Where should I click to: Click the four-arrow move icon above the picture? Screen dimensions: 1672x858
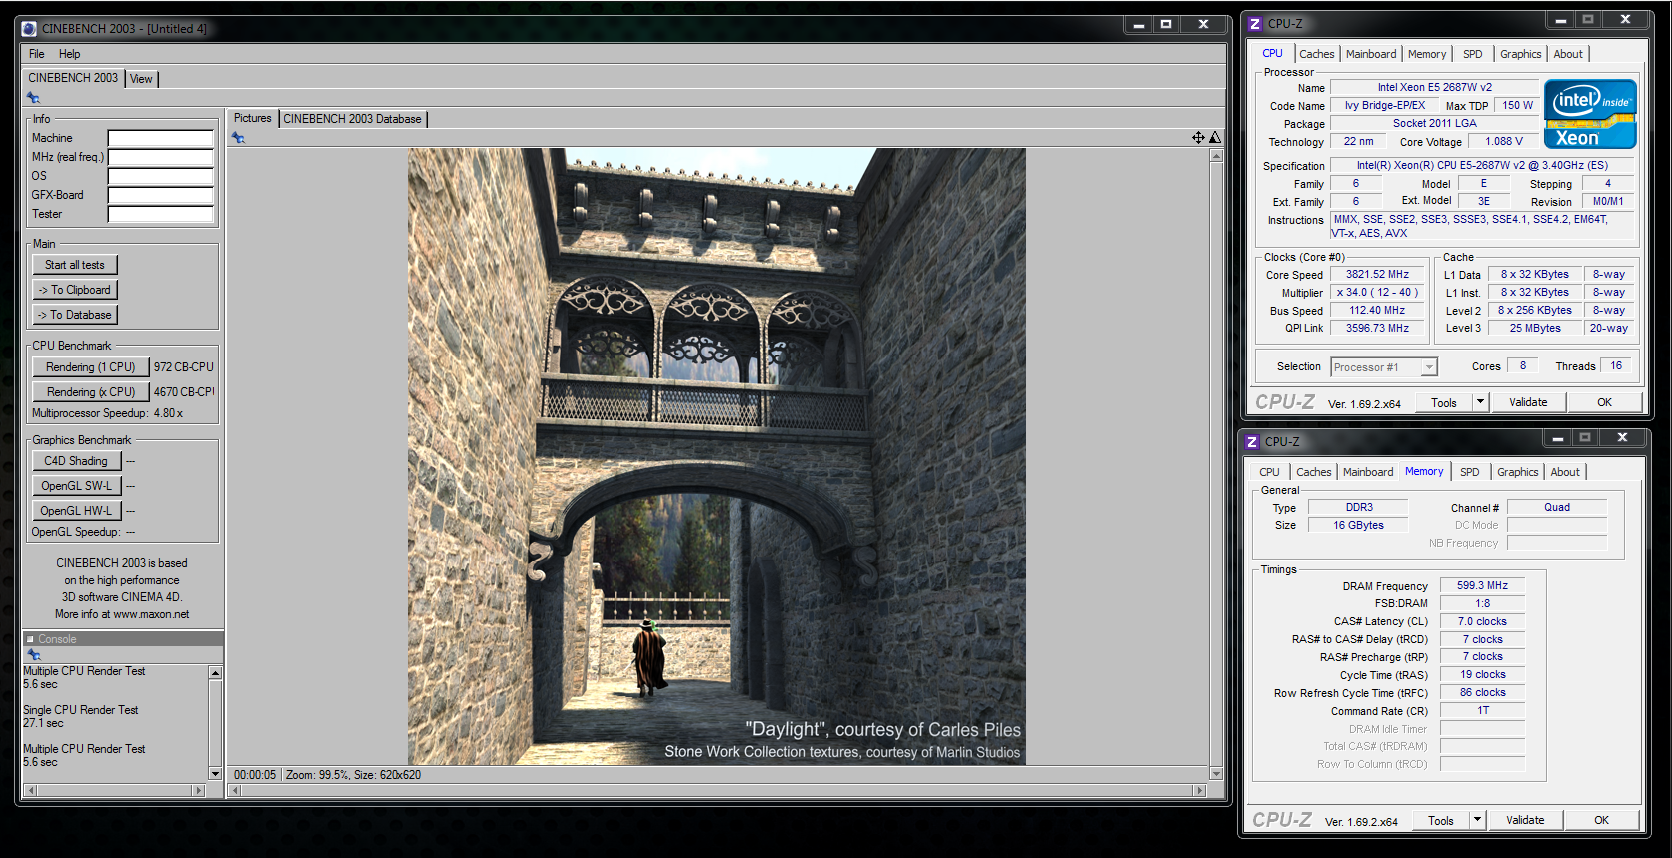pyautogui.click(x=1198, y=138)
